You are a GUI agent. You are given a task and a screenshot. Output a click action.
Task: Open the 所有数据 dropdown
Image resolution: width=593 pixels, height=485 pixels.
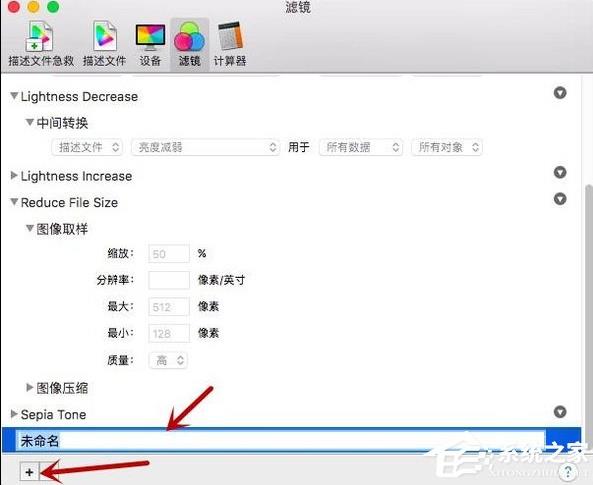pos(361,147)
